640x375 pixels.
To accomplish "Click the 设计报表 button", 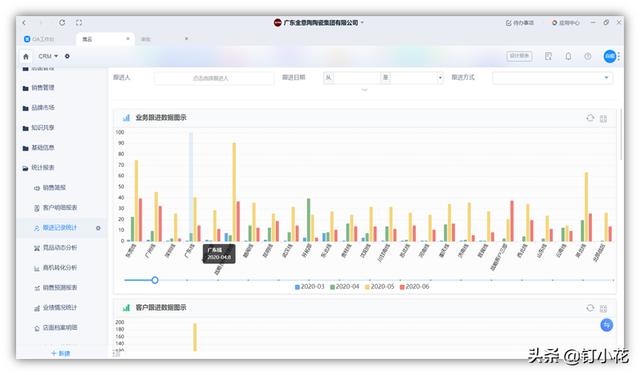I will click(519, 56).
